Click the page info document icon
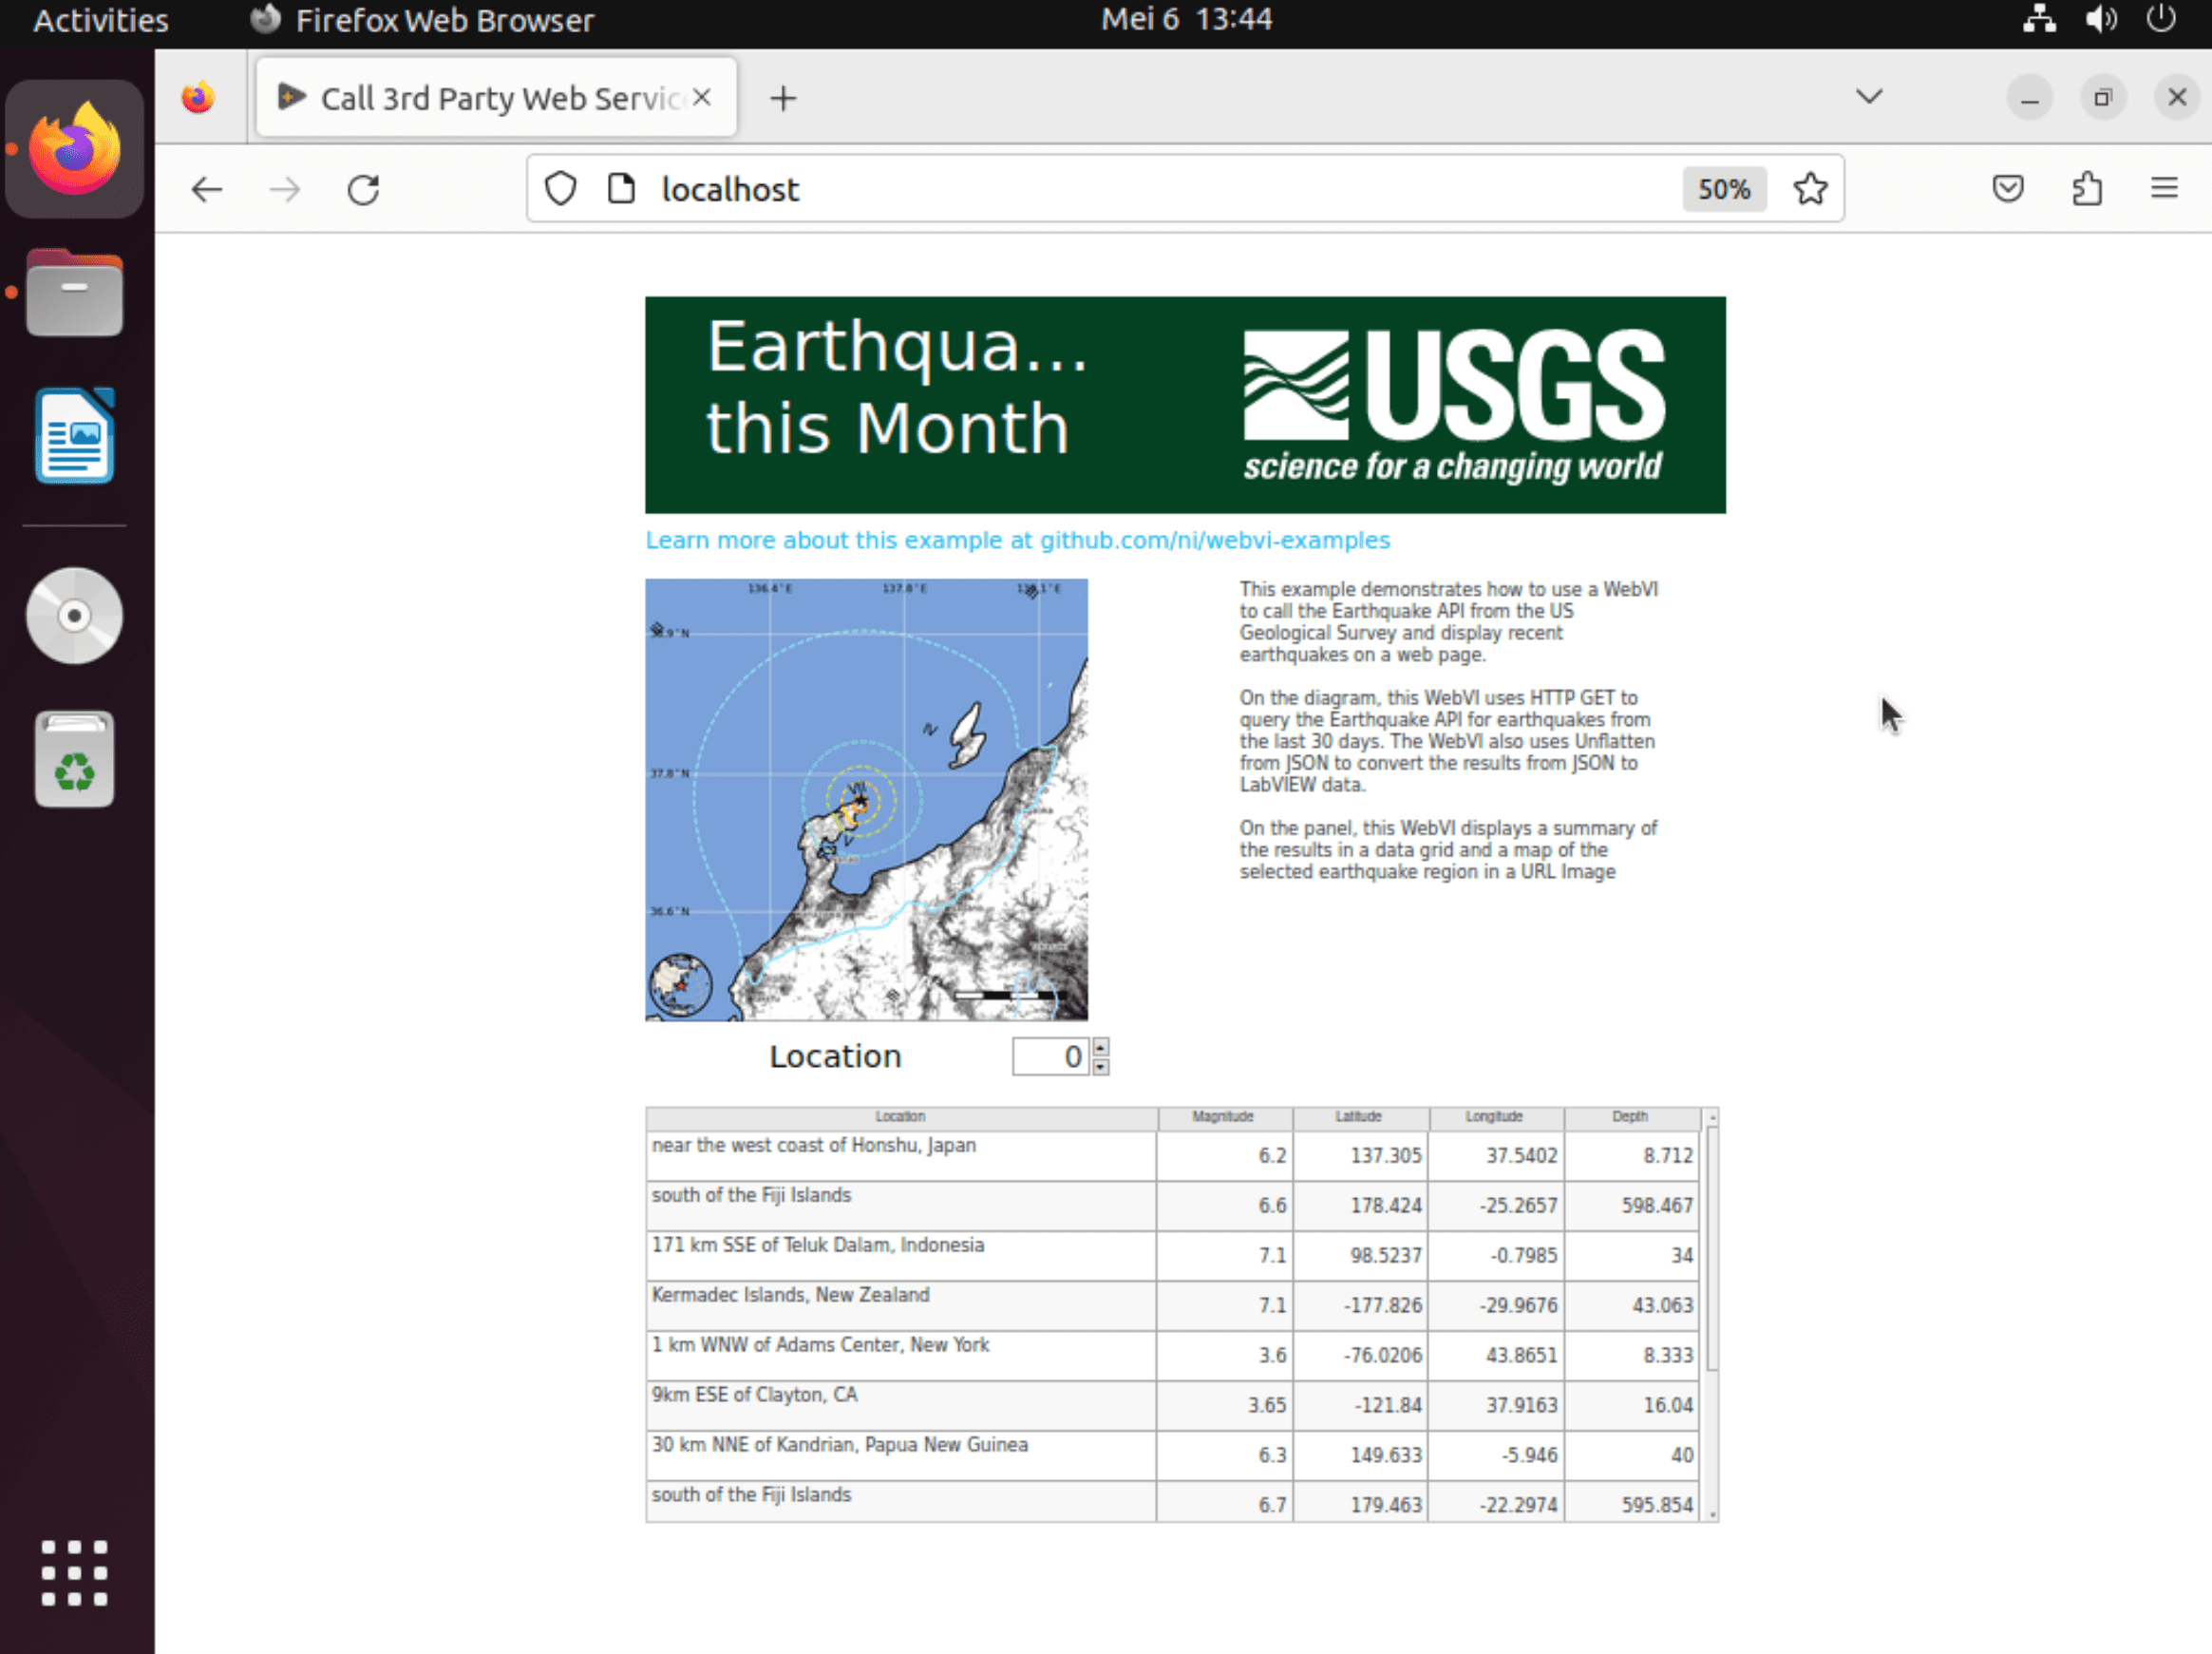 pos(621,188)
